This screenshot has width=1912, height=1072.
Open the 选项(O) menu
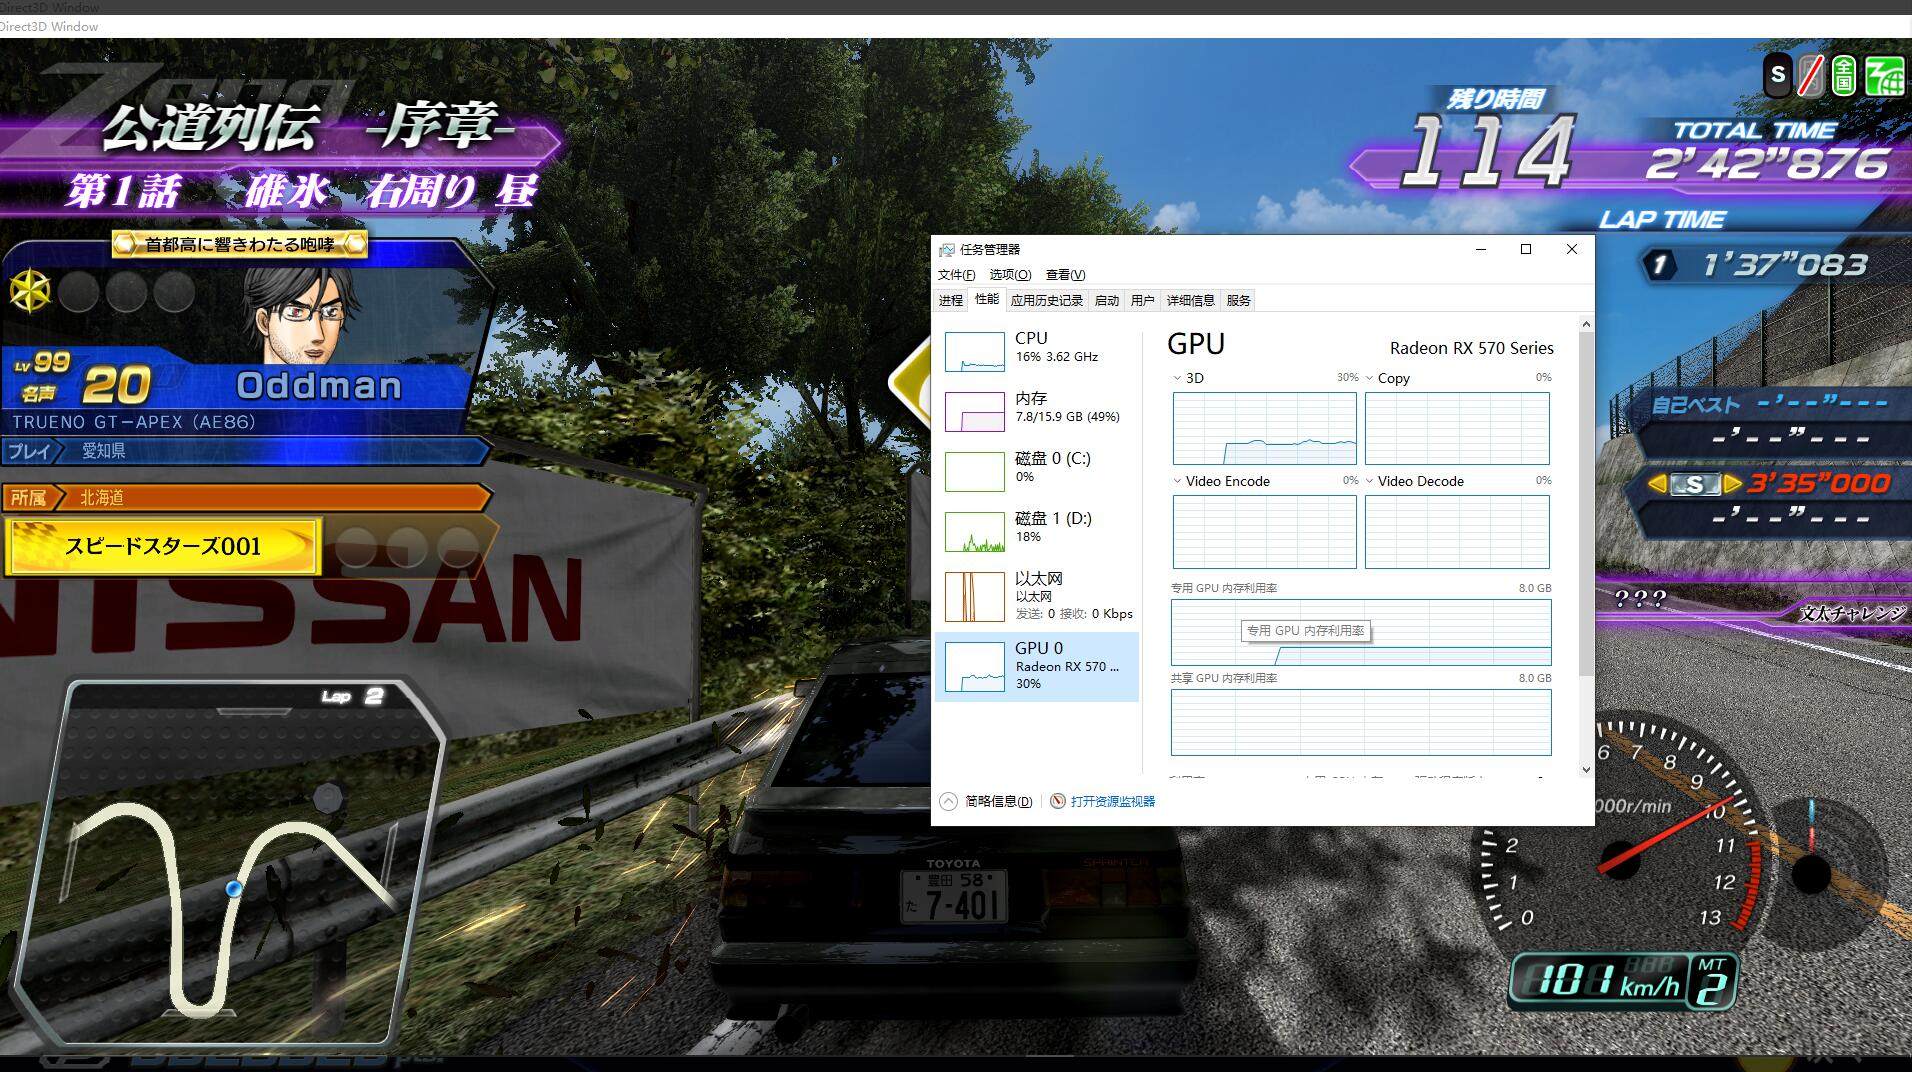[x=1010, y=275]
